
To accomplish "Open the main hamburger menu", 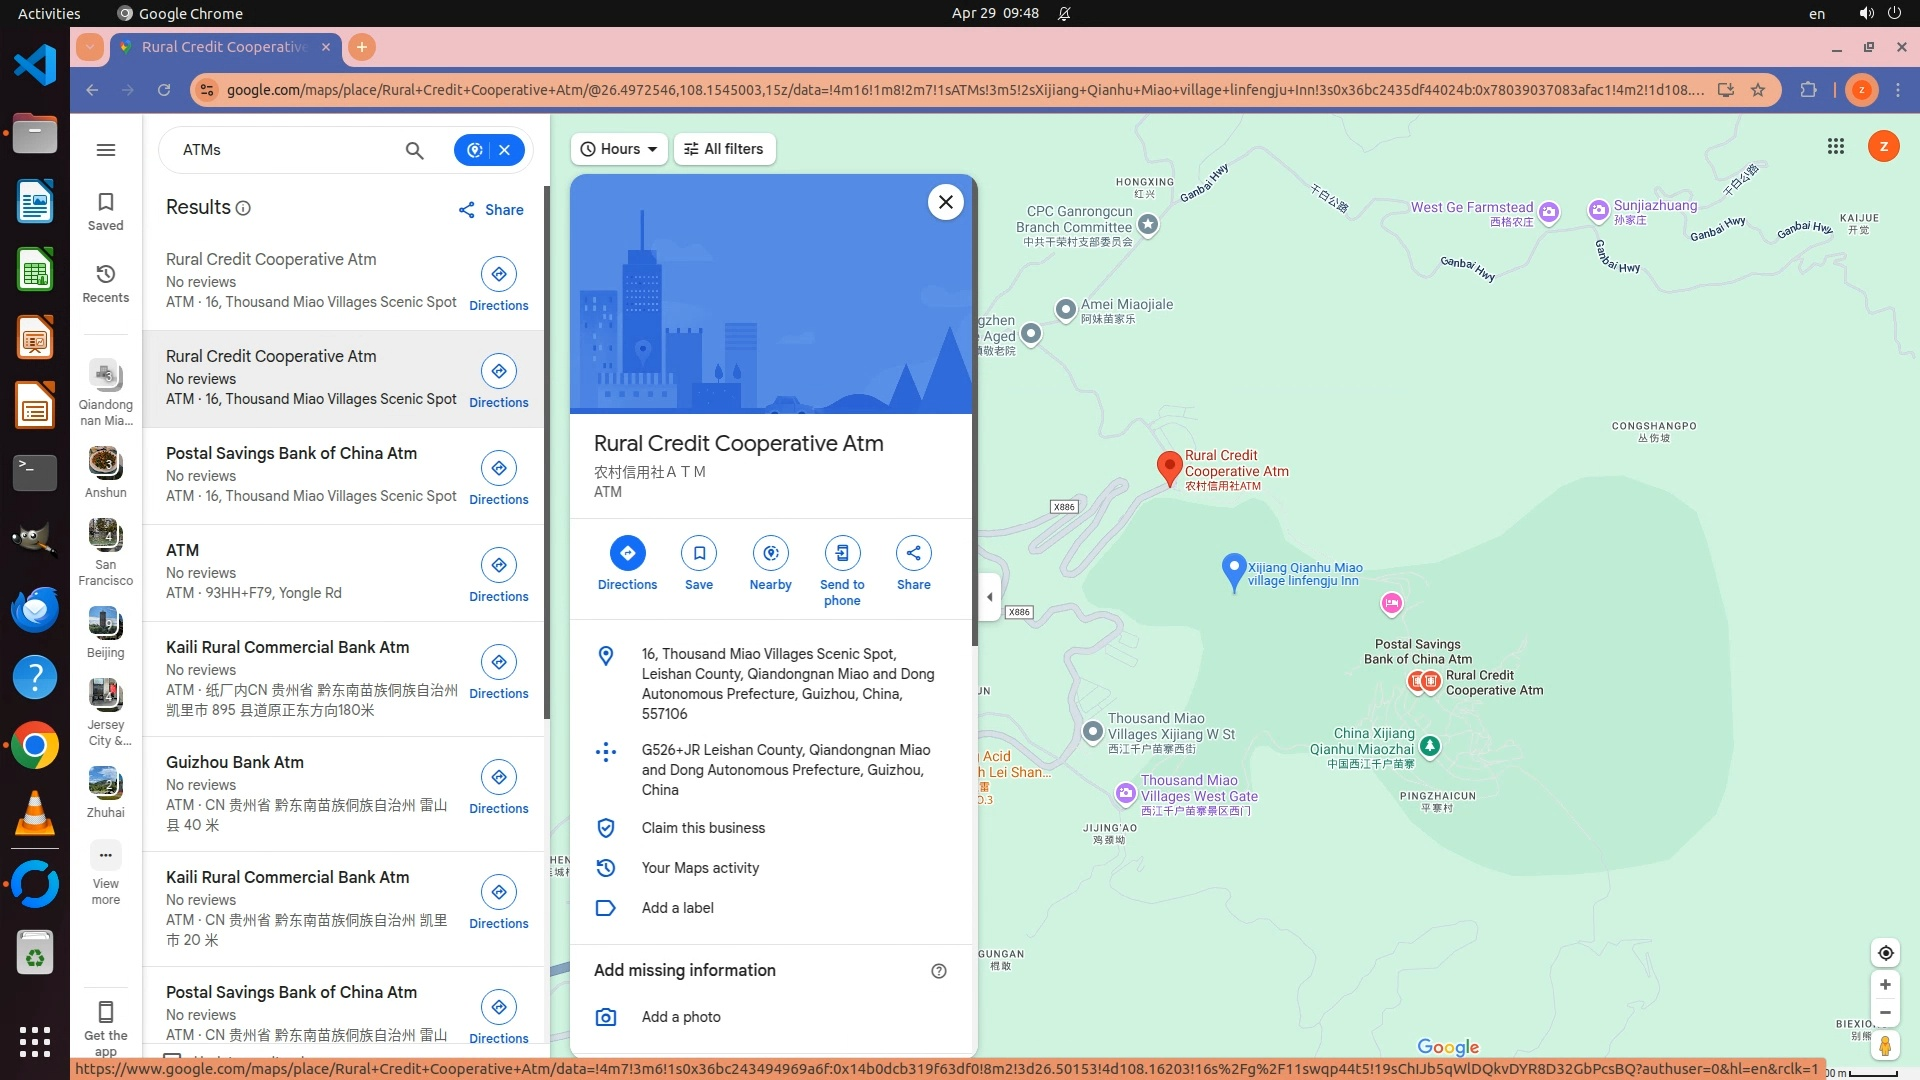I will click(106, 150).
